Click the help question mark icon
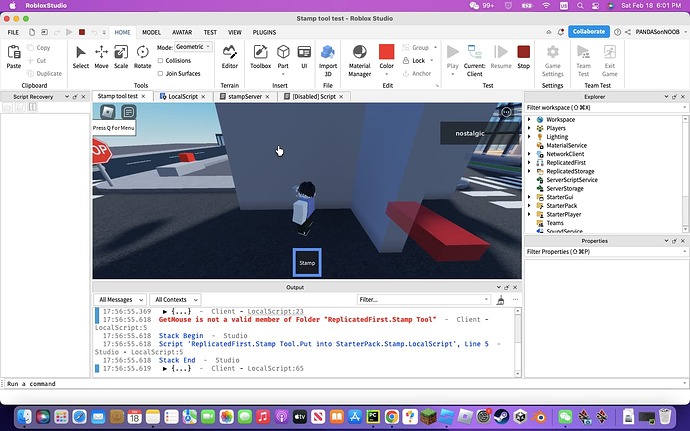The width and height of the screenshot is (690, 431). [617, 32]
